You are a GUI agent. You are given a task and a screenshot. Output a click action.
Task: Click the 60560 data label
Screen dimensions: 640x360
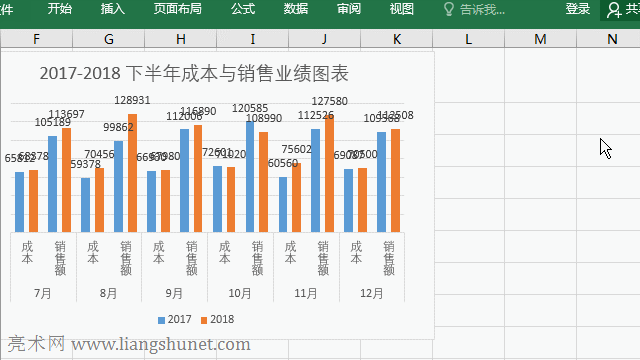[x=283, y=163]
